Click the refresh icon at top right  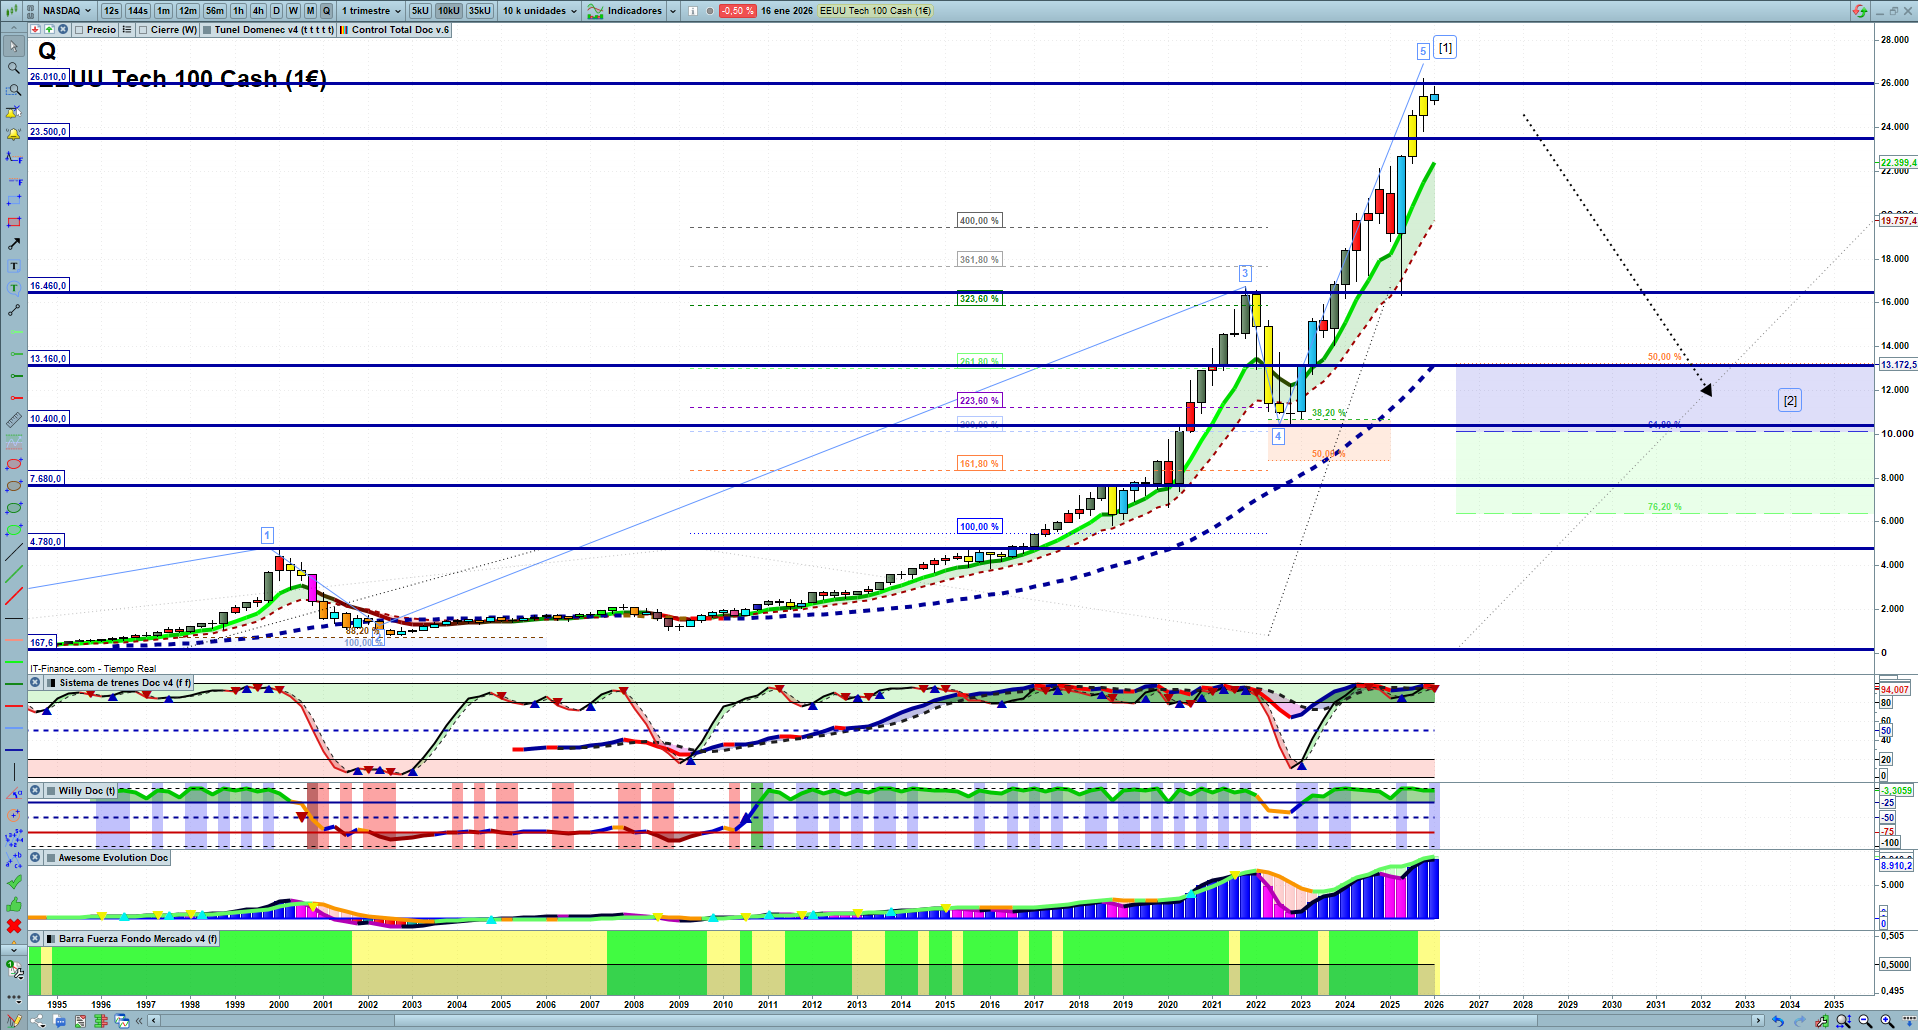pyautogui.click(x=1859, y=11)
